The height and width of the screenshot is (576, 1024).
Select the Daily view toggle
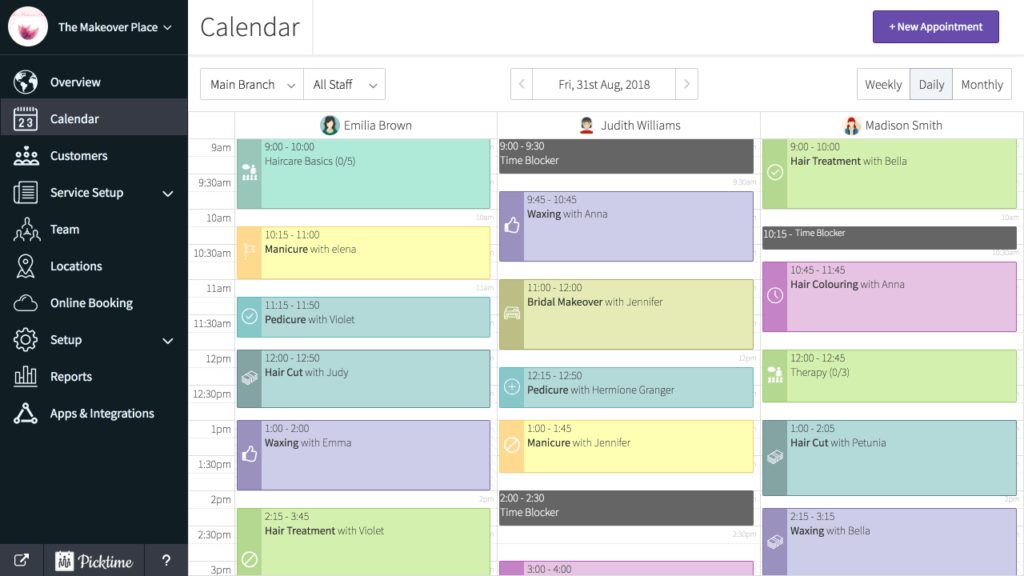pyautogui.click(x=931, y=84)
